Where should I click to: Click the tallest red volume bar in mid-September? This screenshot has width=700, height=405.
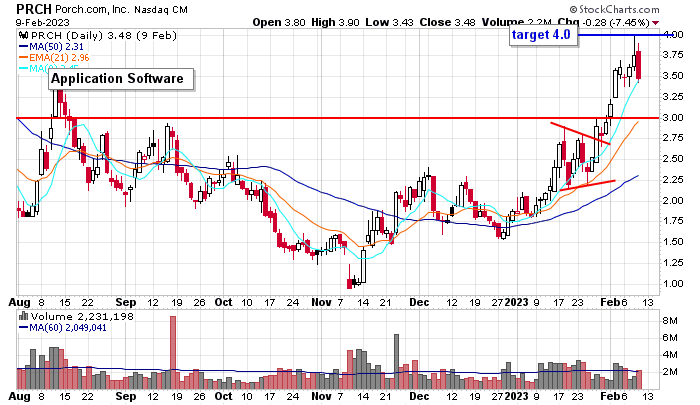(173, 352)
